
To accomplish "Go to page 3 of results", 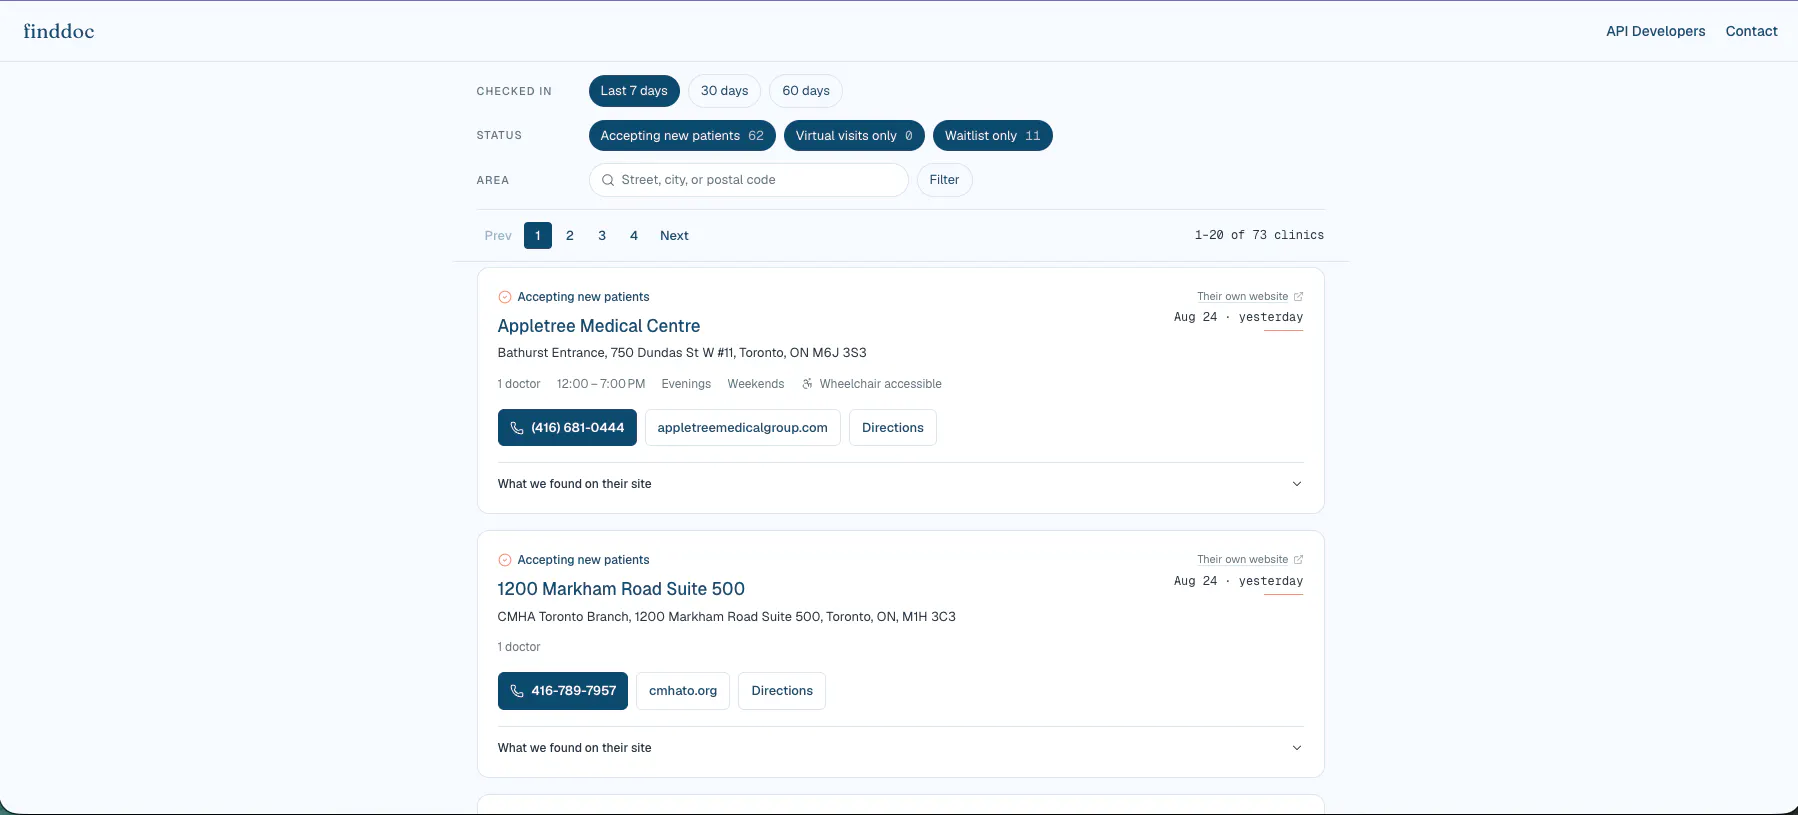I will [602, 236].
